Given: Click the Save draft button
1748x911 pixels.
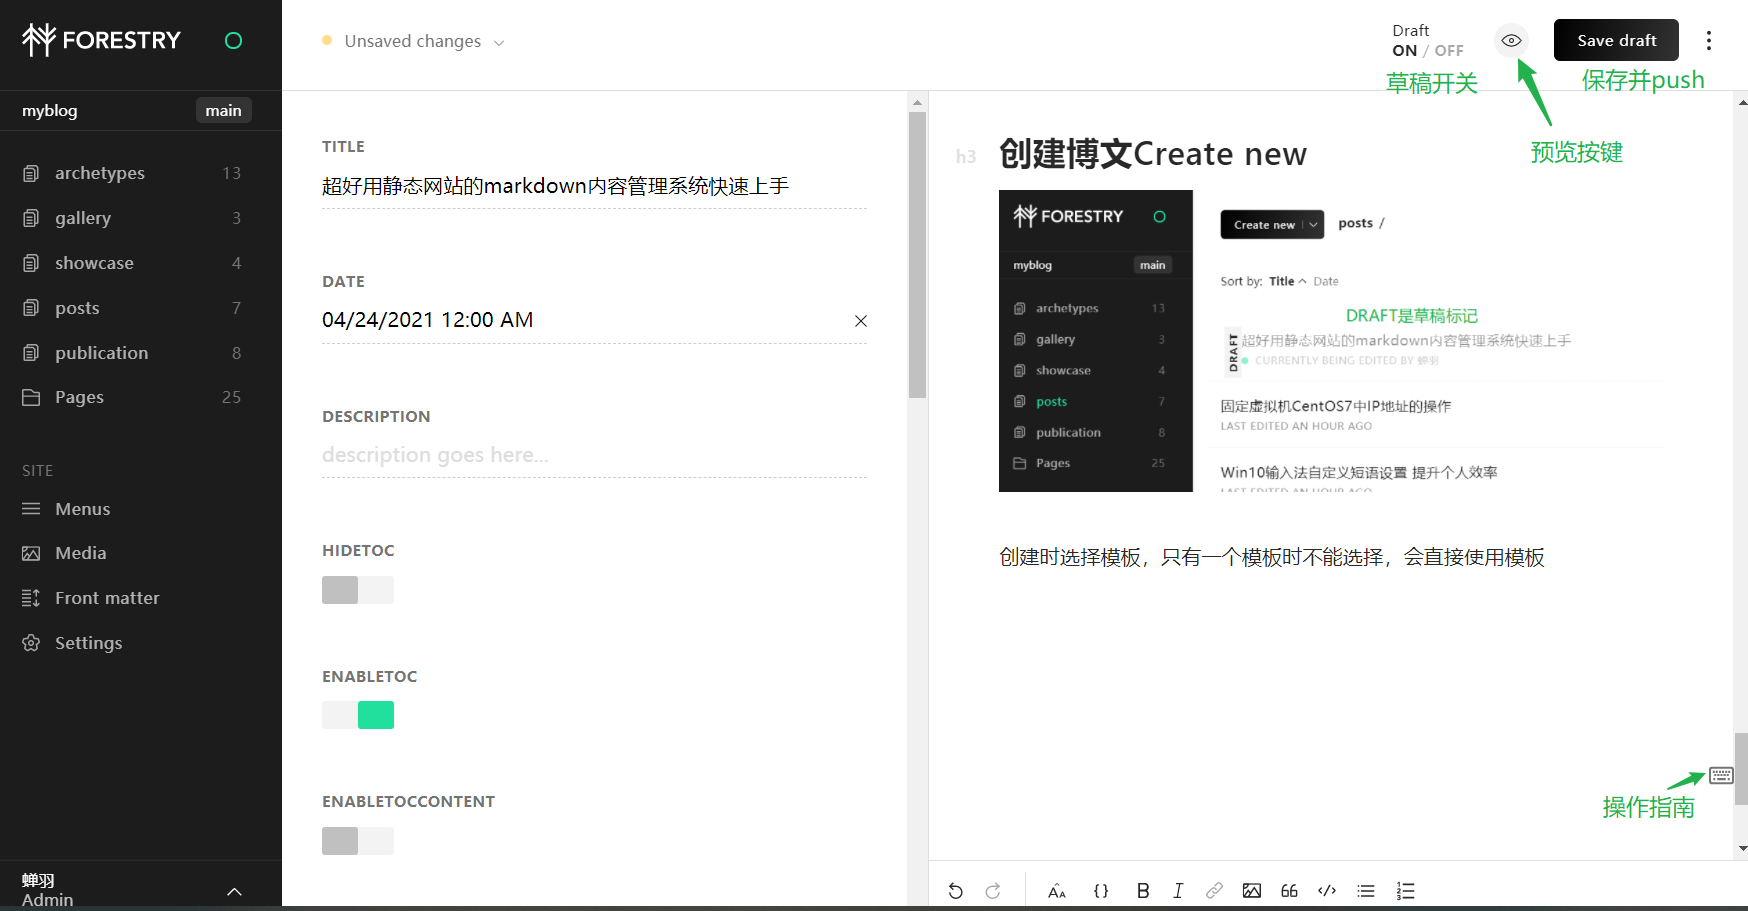Looking at the screenshot, I should point(1616,40).
